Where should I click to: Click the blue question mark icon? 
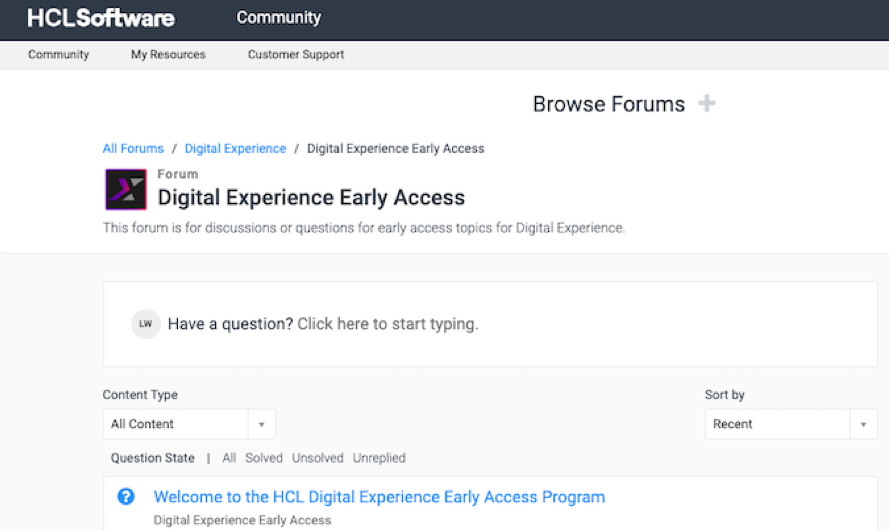click(x=126, y=496)
